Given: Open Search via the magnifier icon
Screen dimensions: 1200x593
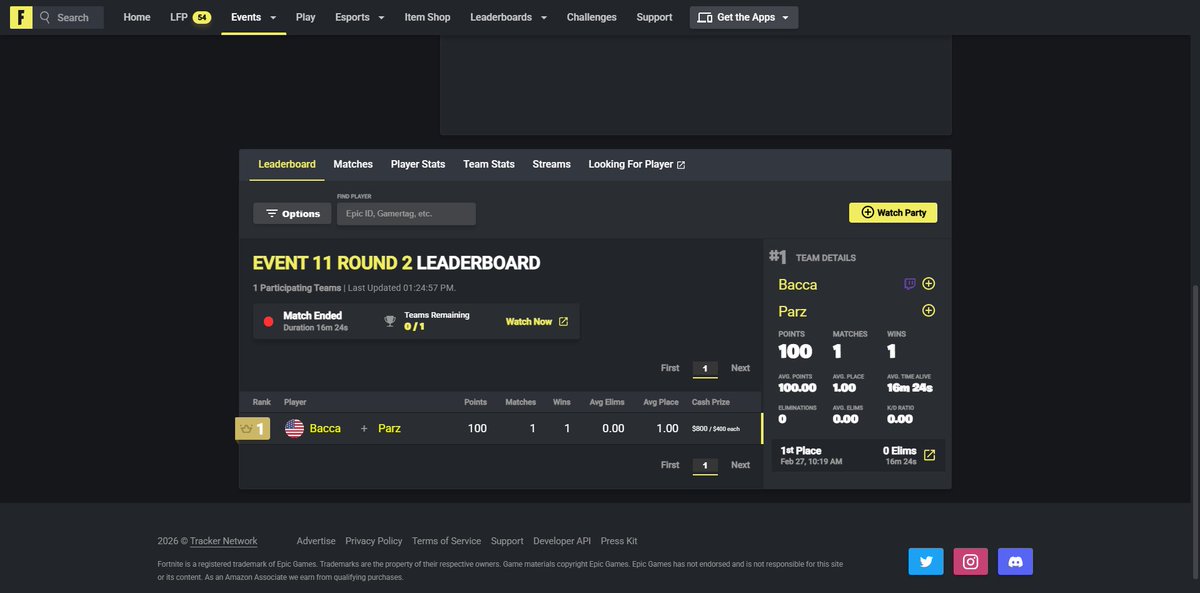Looking at the screenshot, I should pos(45,17).
